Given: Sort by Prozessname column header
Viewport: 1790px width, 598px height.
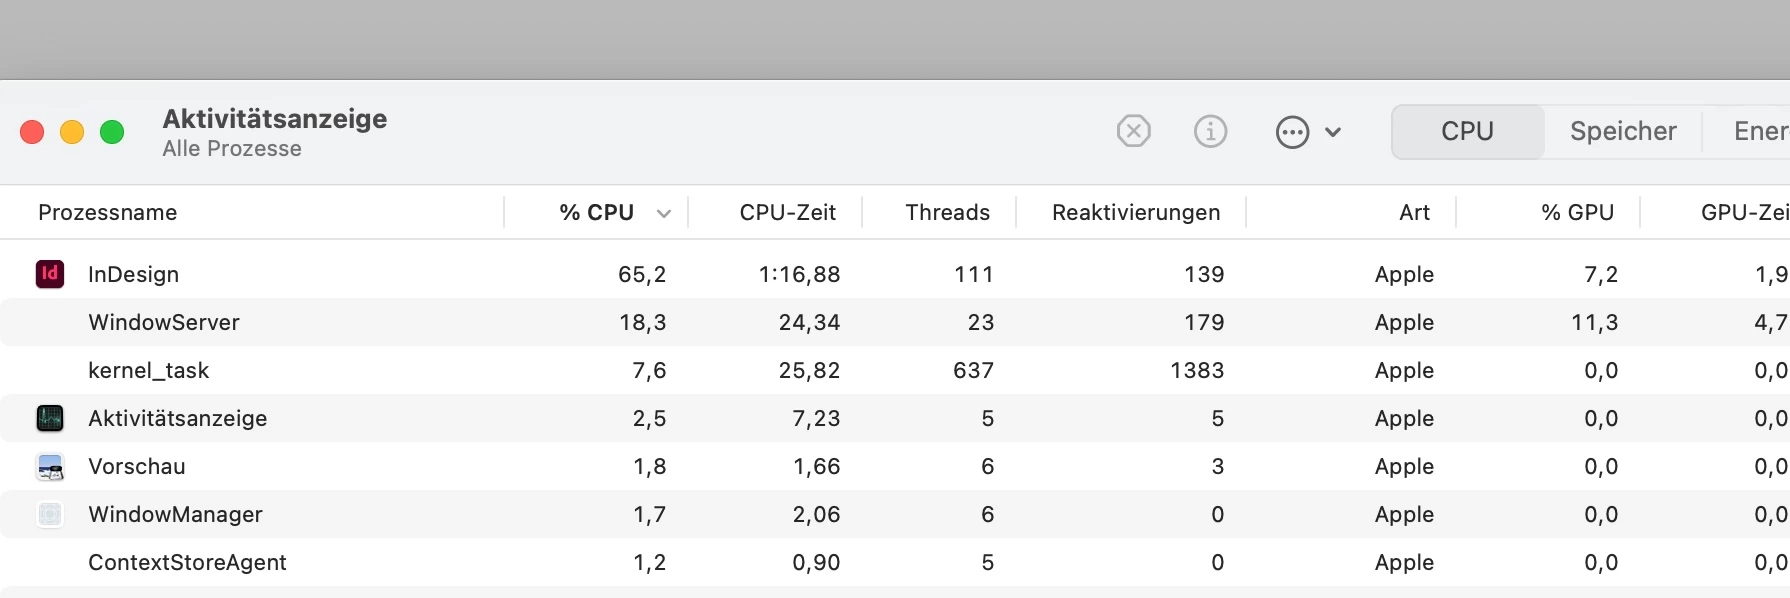Looking at the screenshot, I should (108, 212).
